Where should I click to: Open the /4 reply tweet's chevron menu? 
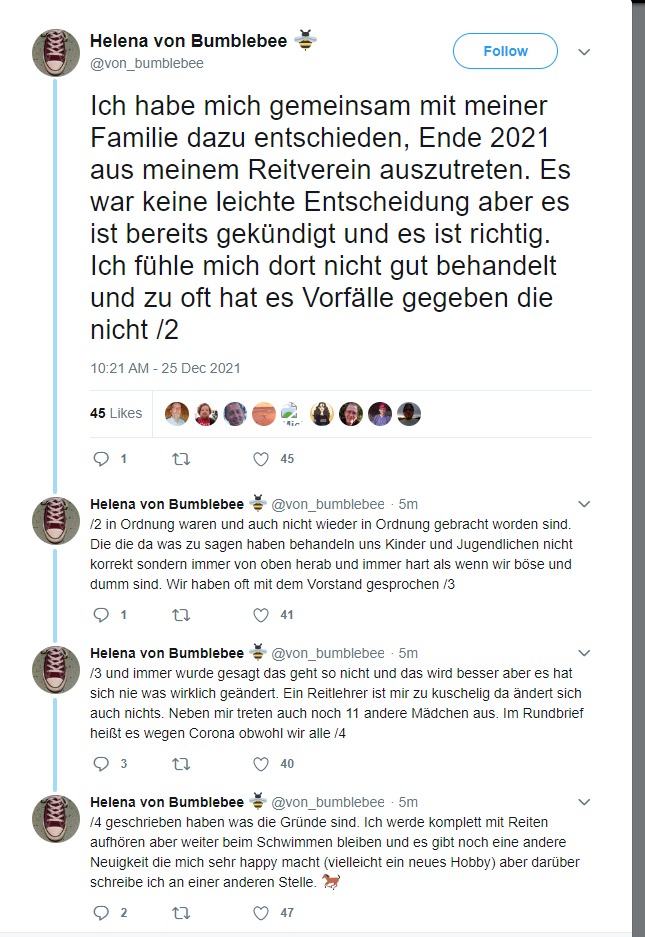[585, 802]
